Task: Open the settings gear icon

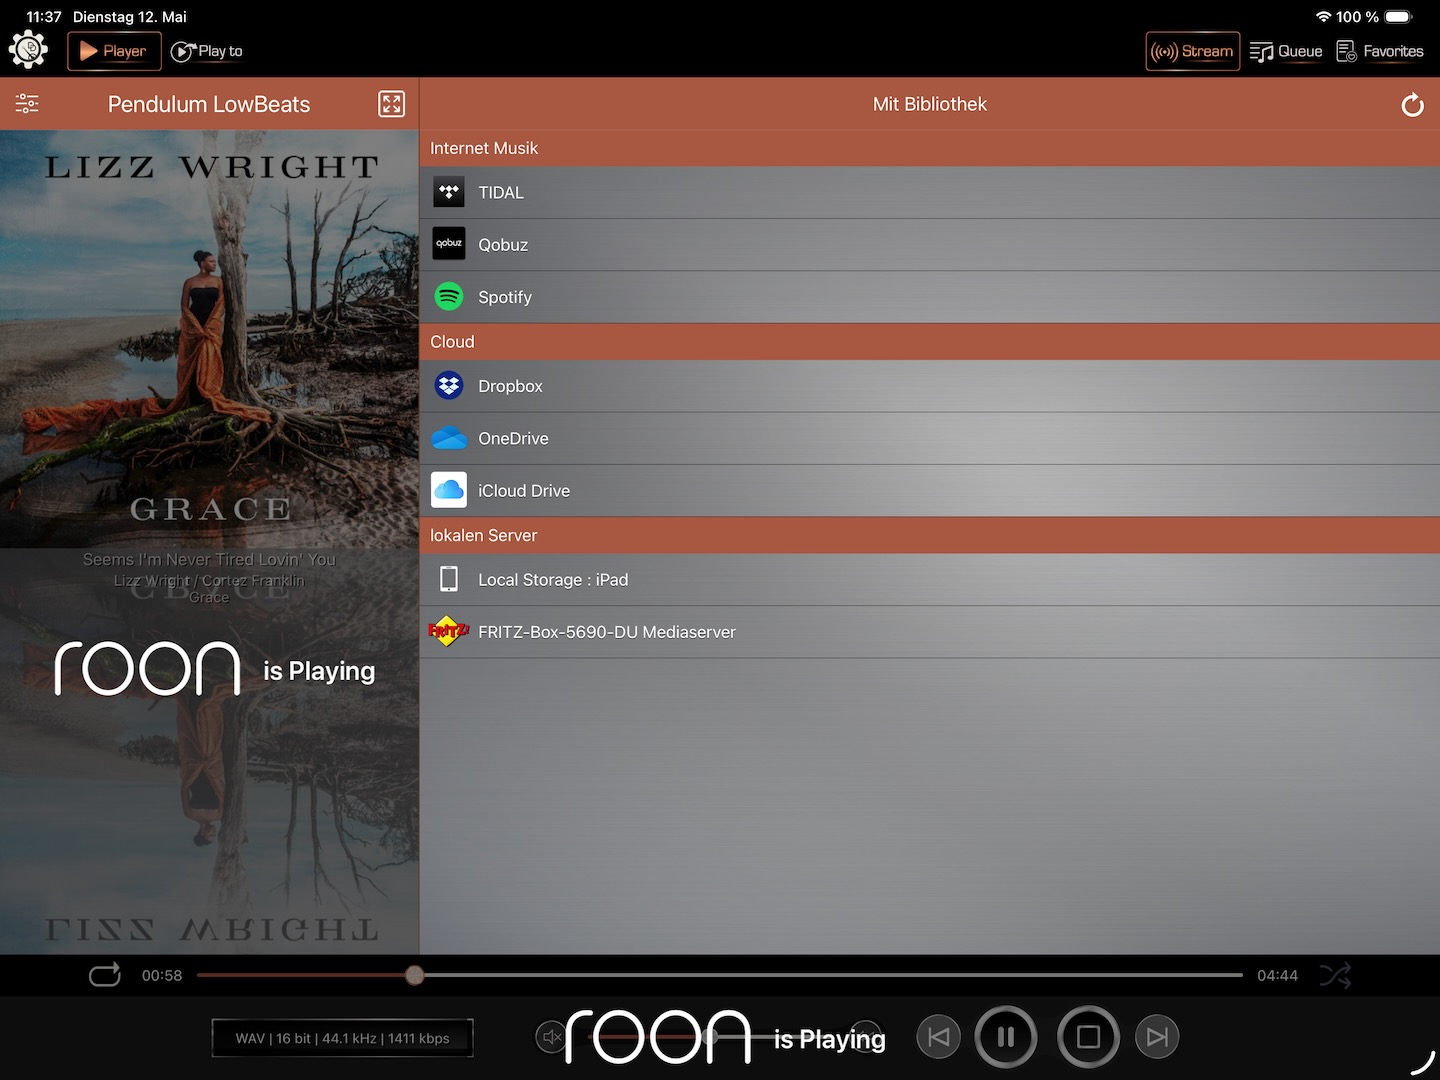Action: [x=28, y=50]
